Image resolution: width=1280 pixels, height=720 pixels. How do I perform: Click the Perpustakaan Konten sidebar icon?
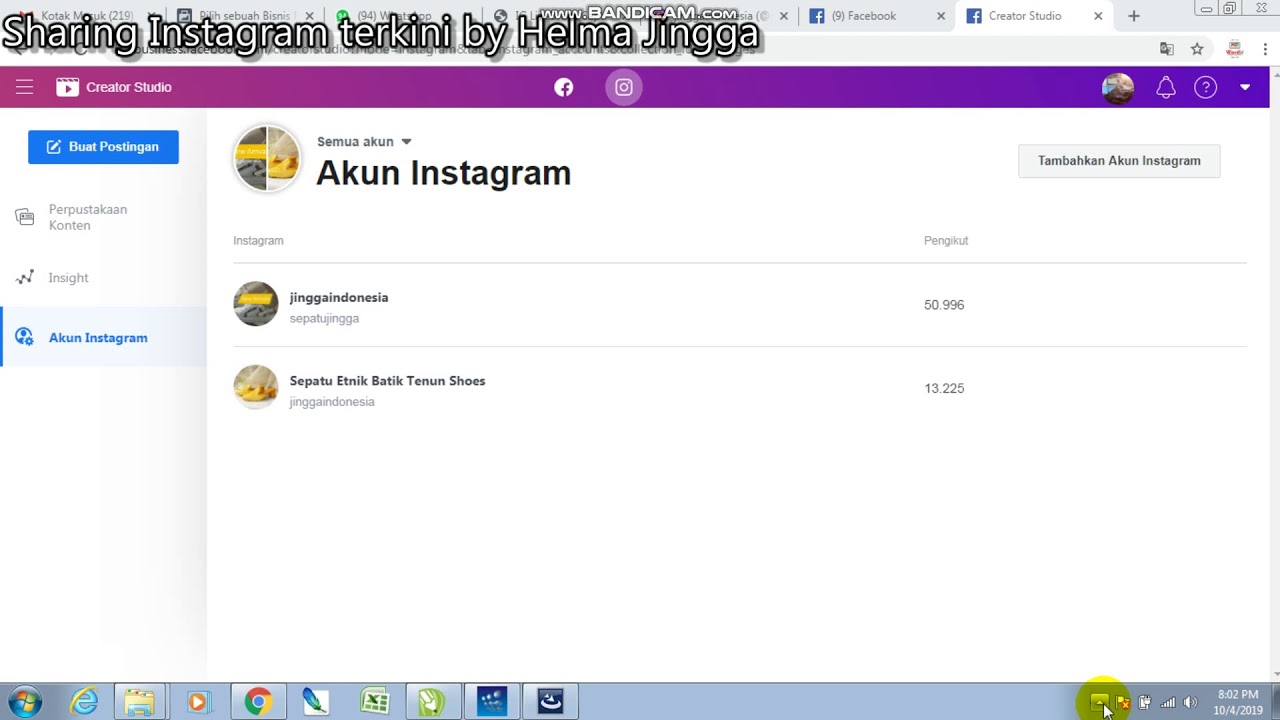(x=25, y=217)
